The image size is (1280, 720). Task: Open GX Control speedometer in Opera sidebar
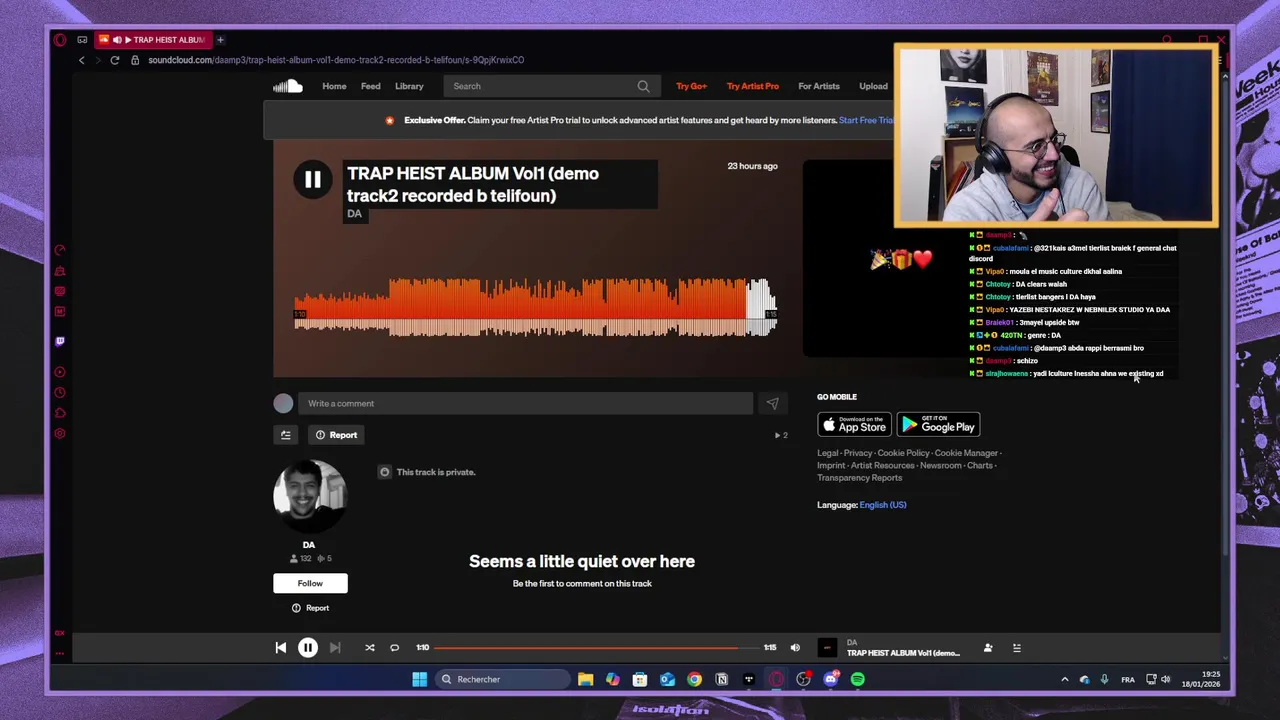click(60, 250)
